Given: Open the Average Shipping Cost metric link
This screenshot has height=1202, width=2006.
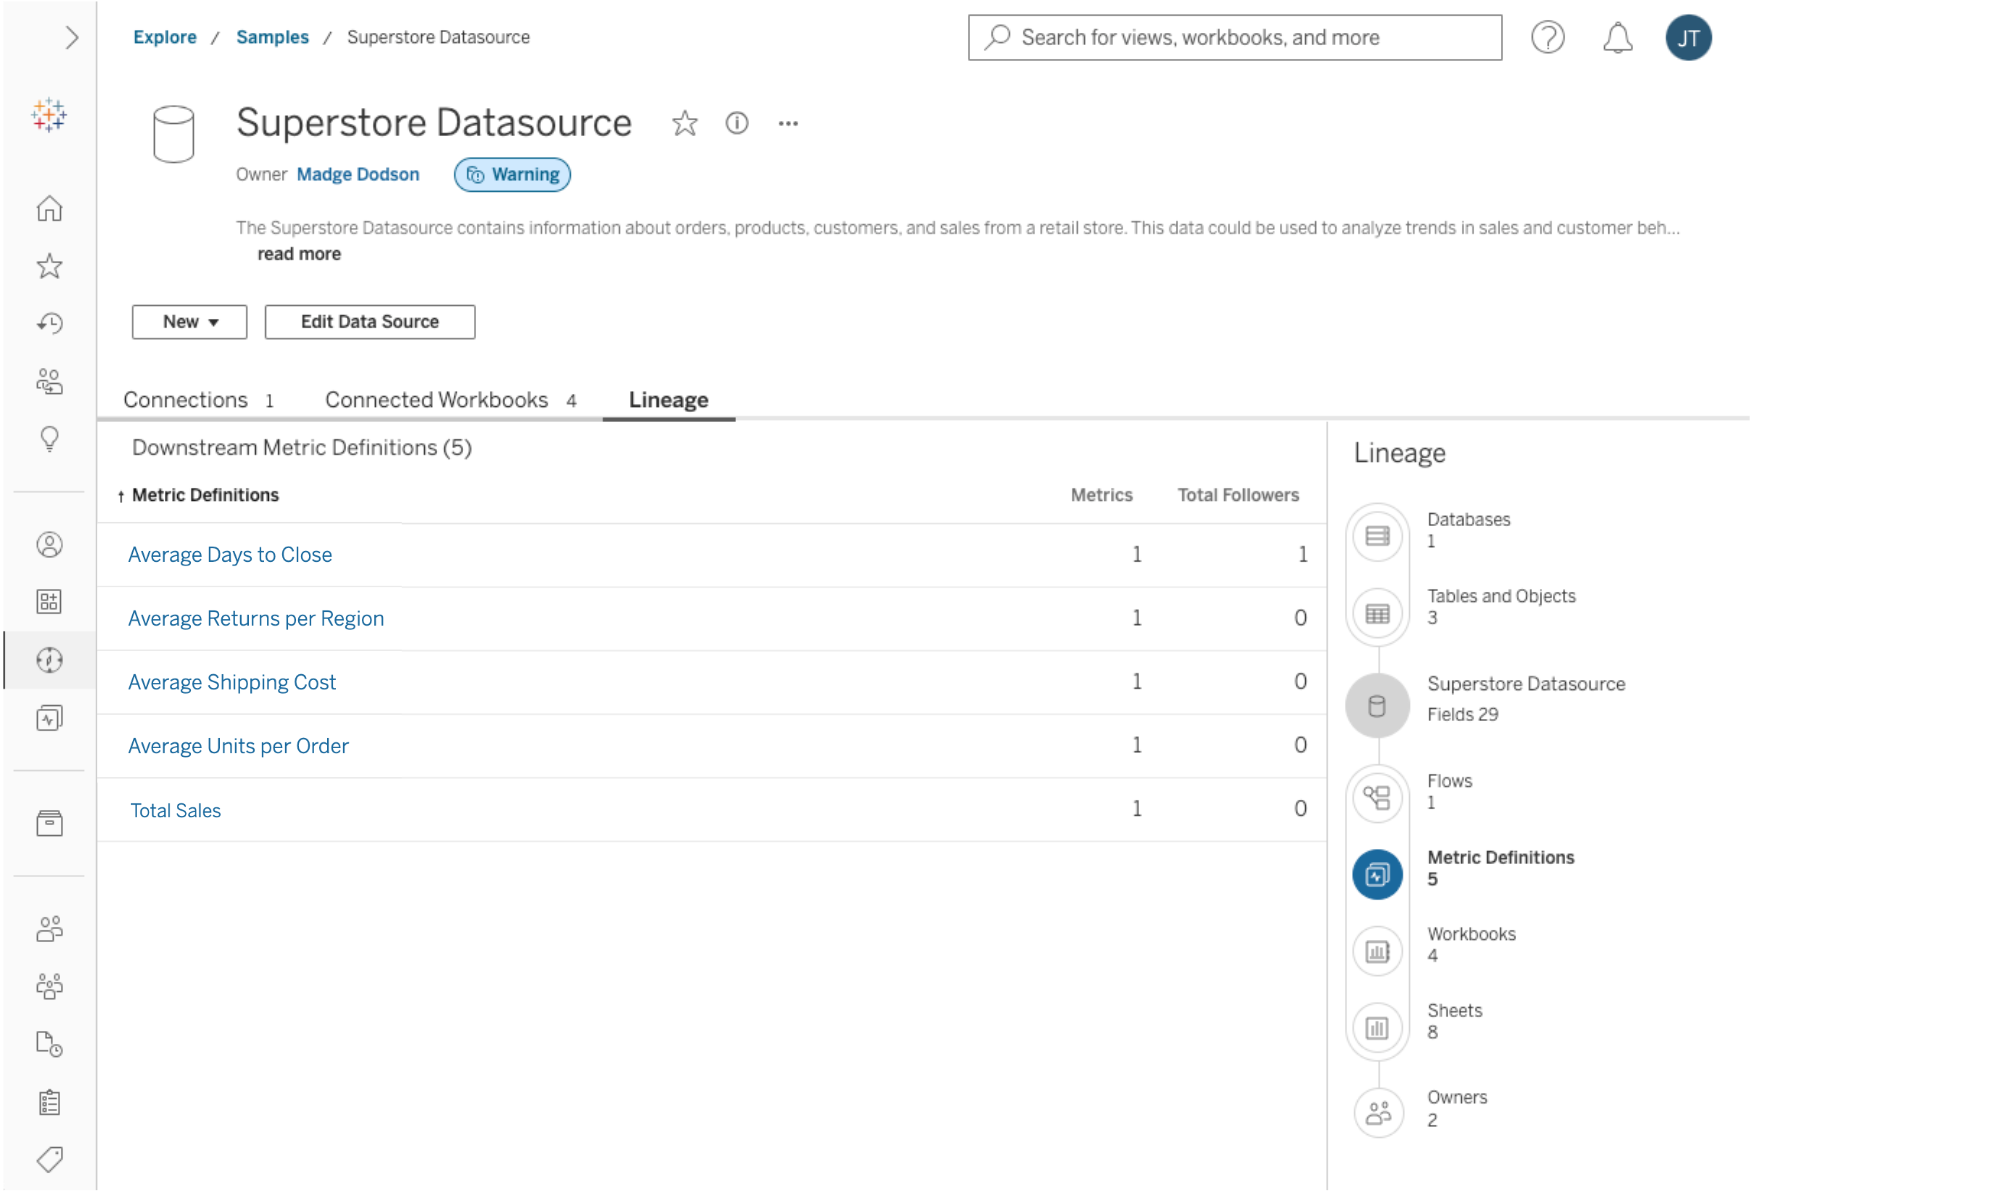Looking at the screenshot, I should (x=232, y=682).
